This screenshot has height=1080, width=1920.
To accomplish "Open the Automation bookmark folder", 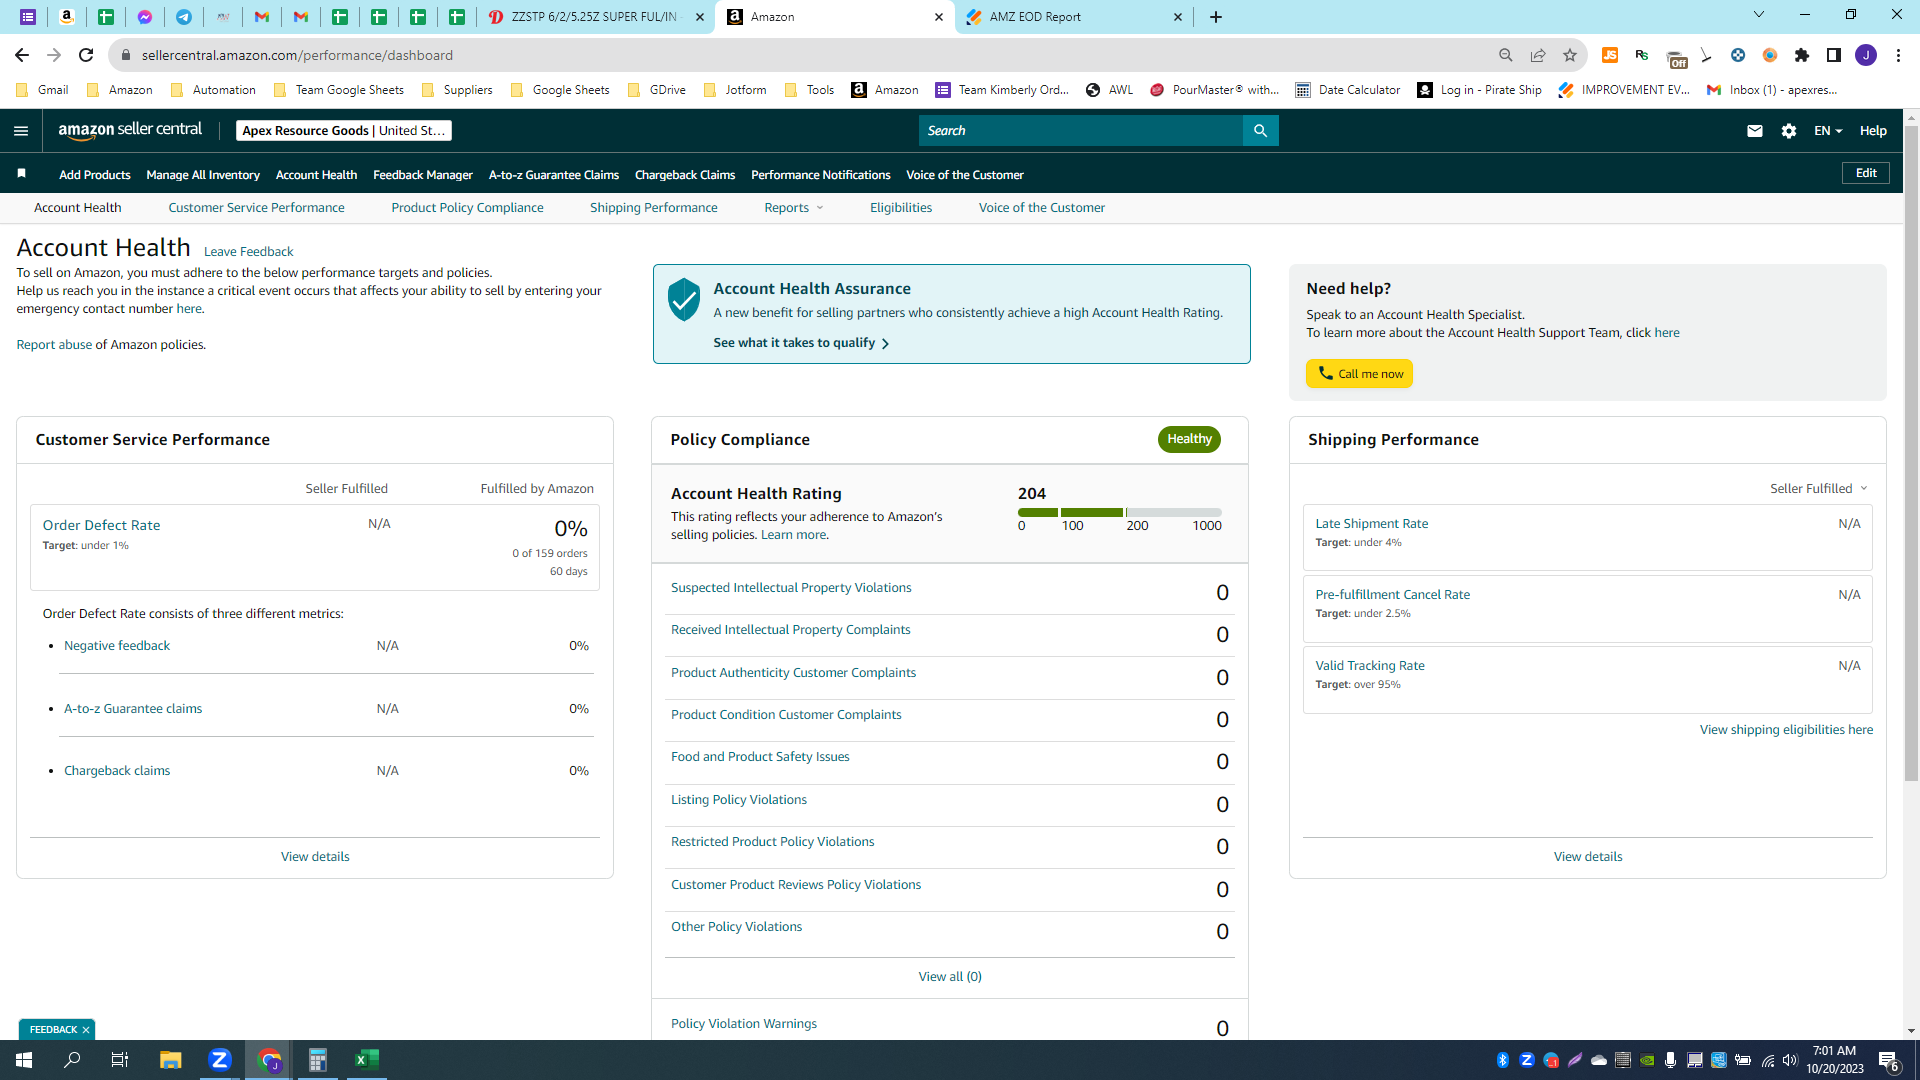I will point(213,90).
